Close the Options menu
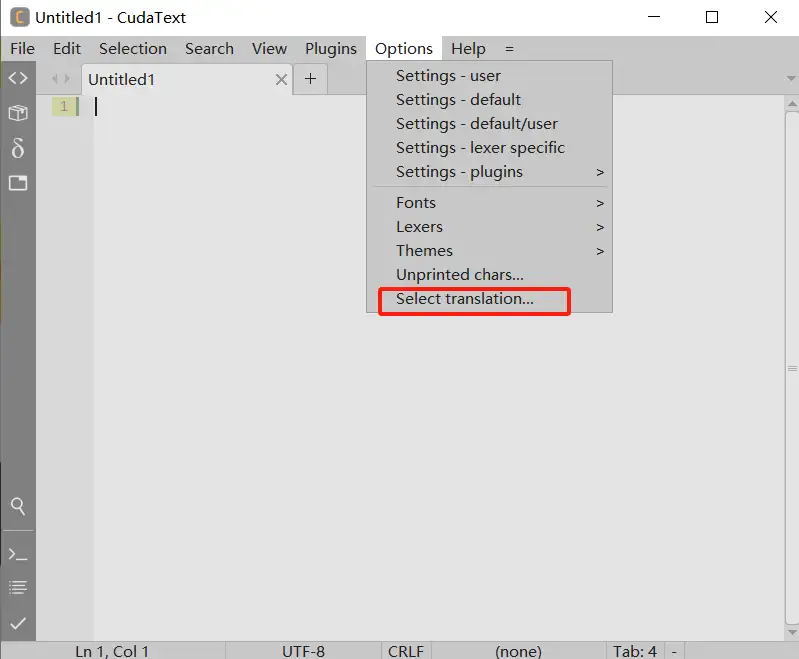Screen dimensions: 799x659 tap(404, 48)
